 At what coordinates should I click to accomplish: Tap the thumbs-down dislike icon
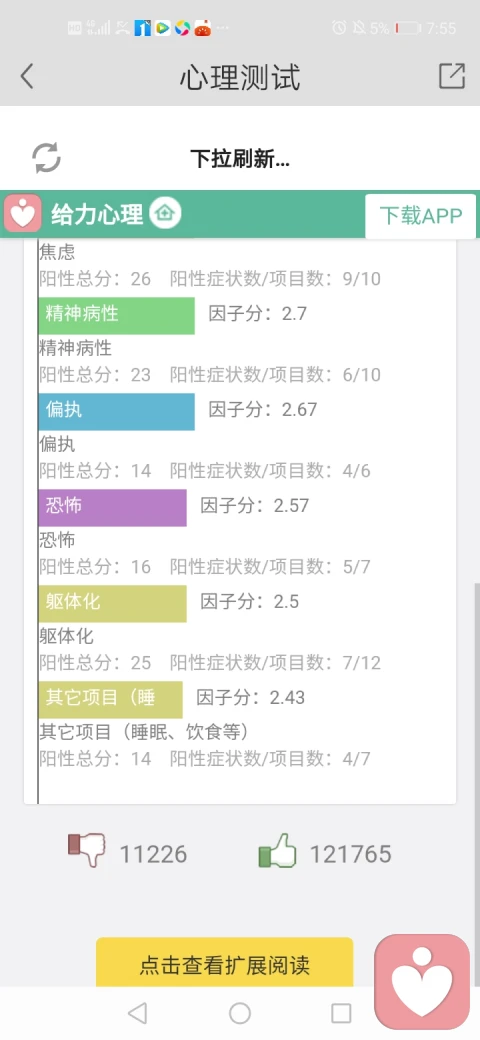[87, 851]
